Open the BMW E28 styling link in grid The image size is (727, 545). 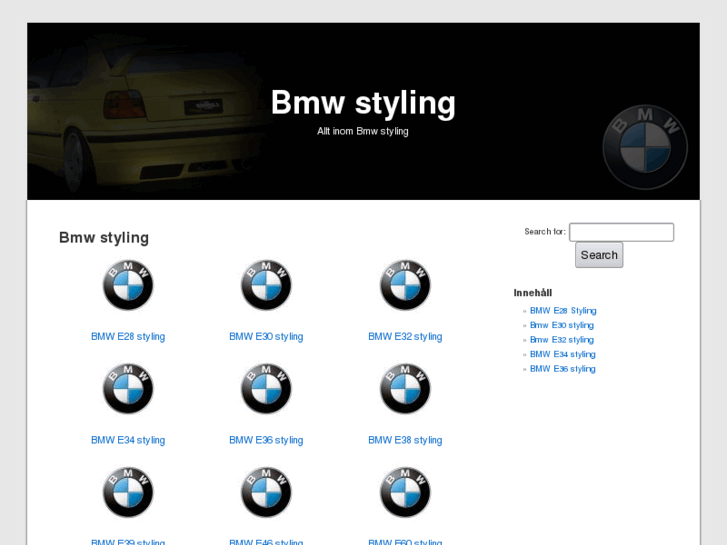click(128, 337)
